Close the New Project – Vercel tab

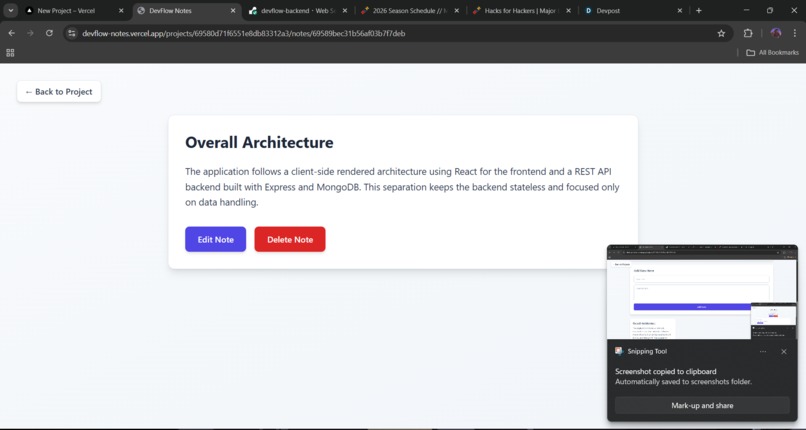(x=121, y=11)
